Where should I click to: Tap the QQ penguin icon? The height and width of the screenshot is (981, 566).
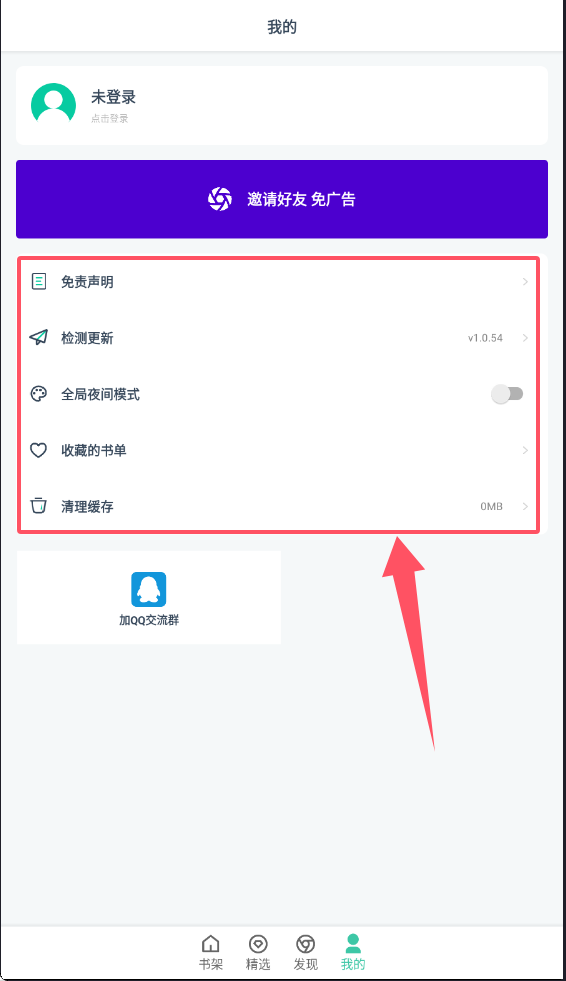click(x=148, y=589)
